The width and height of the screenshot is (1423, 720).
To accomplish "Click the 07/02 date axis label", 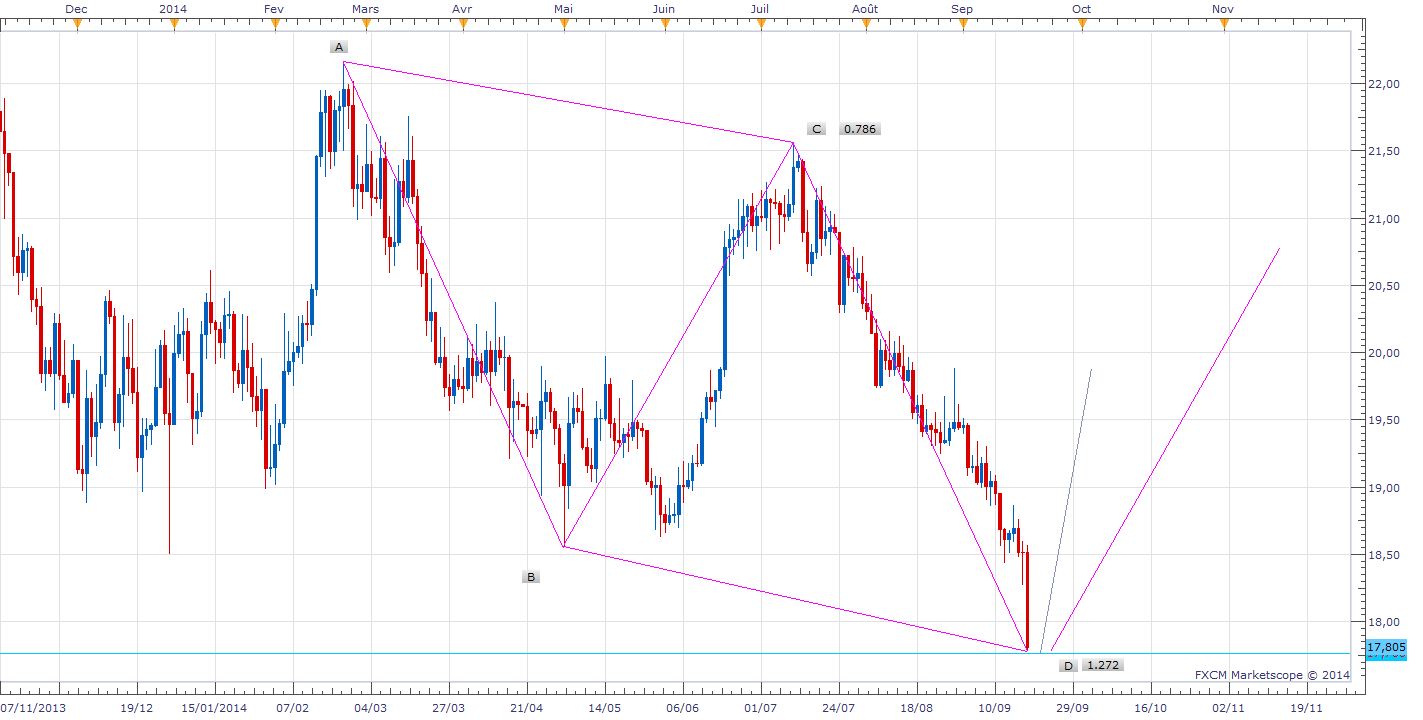I will click(292, 708).
